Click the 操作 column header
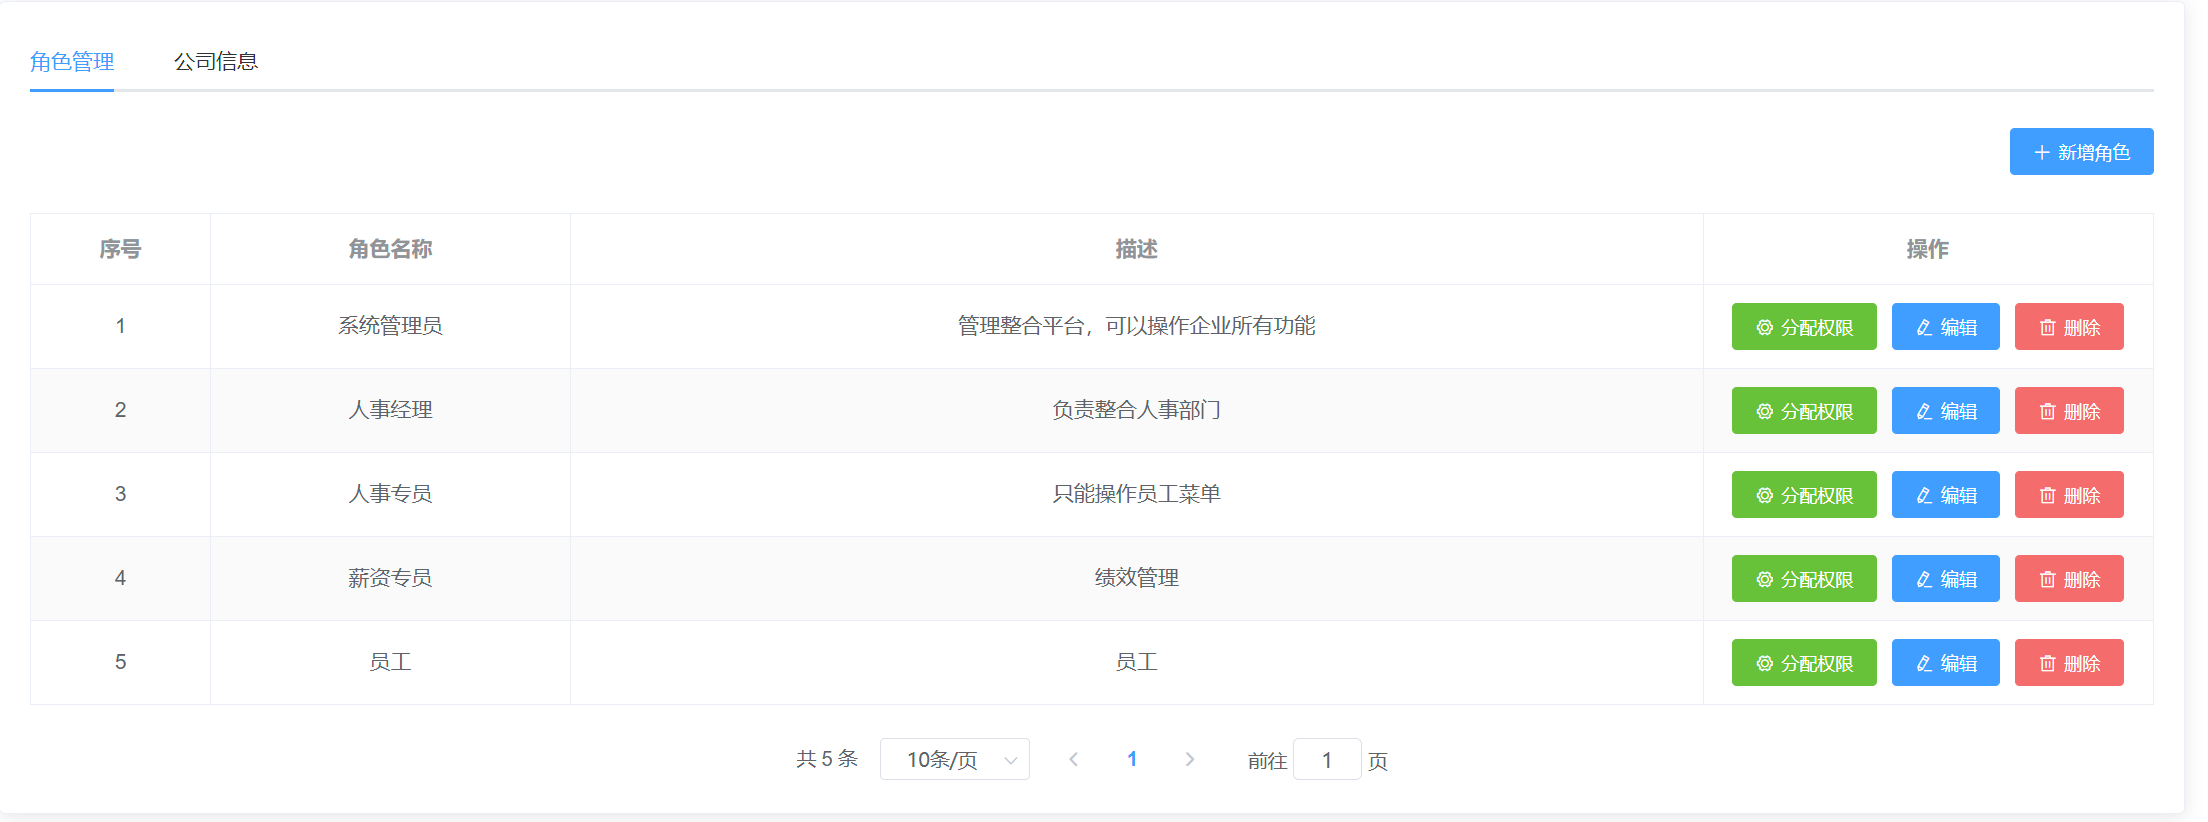This screenshot has width=2208, height=822. tap(1928, 249)
